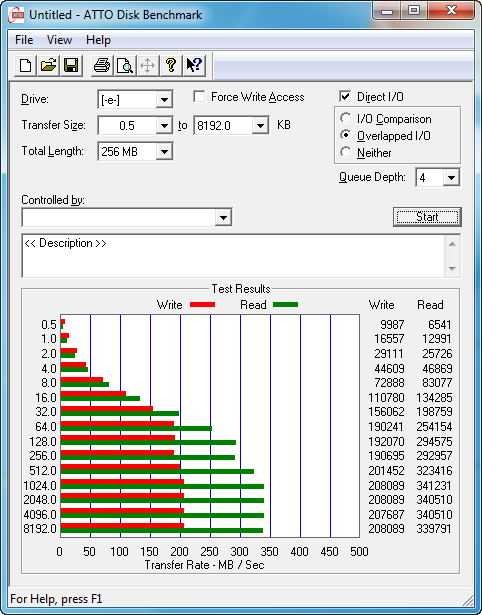Viewport: 482px width, 615px height.
Task: Open the File menu
Action: point(24,40)
